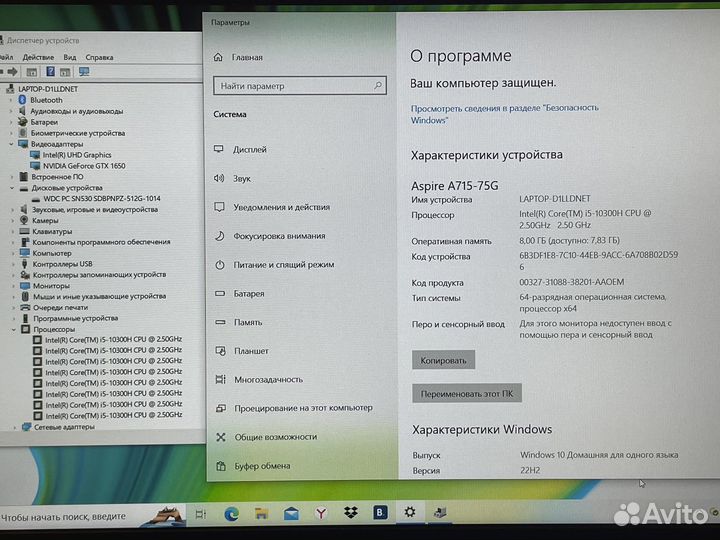The width and height of the screenshot is (720, 540).
Task: Click Переименовать этот ПК button
Action: (467, 394)
